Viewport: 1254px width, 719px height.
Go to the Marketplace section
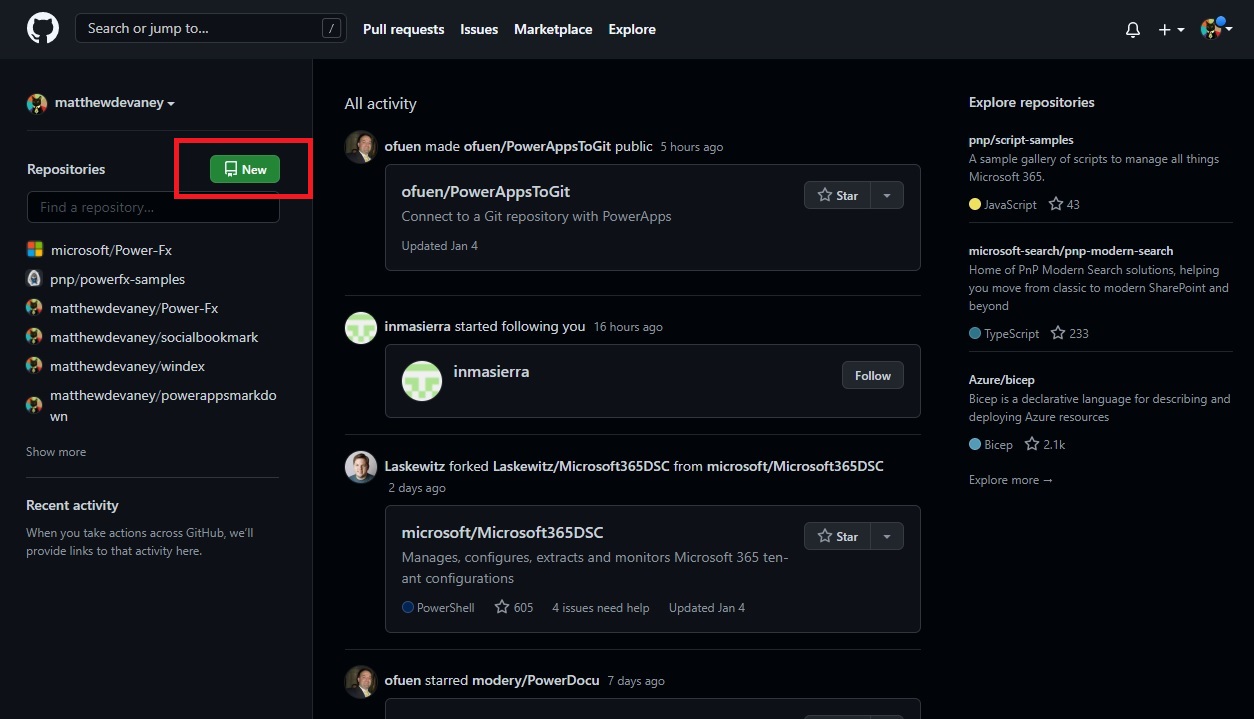(553, 29)
